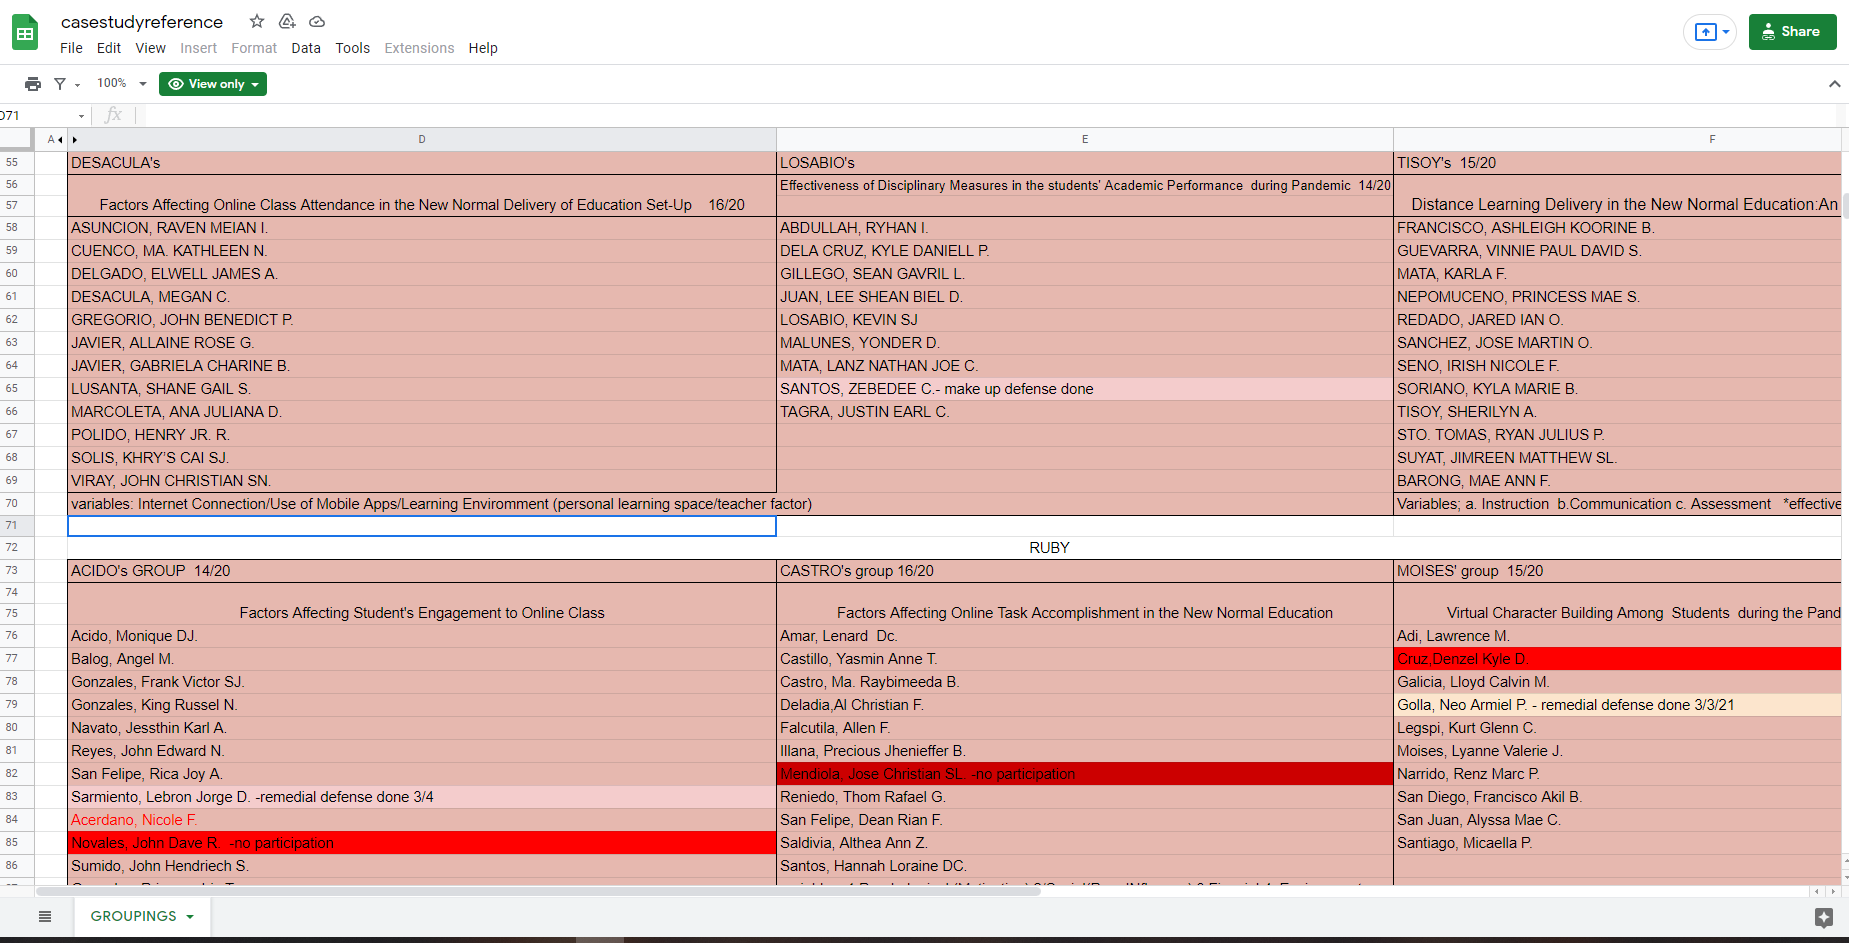1849x943 pixels.
Task: Click the green Share button
Action: point(1792,32)
